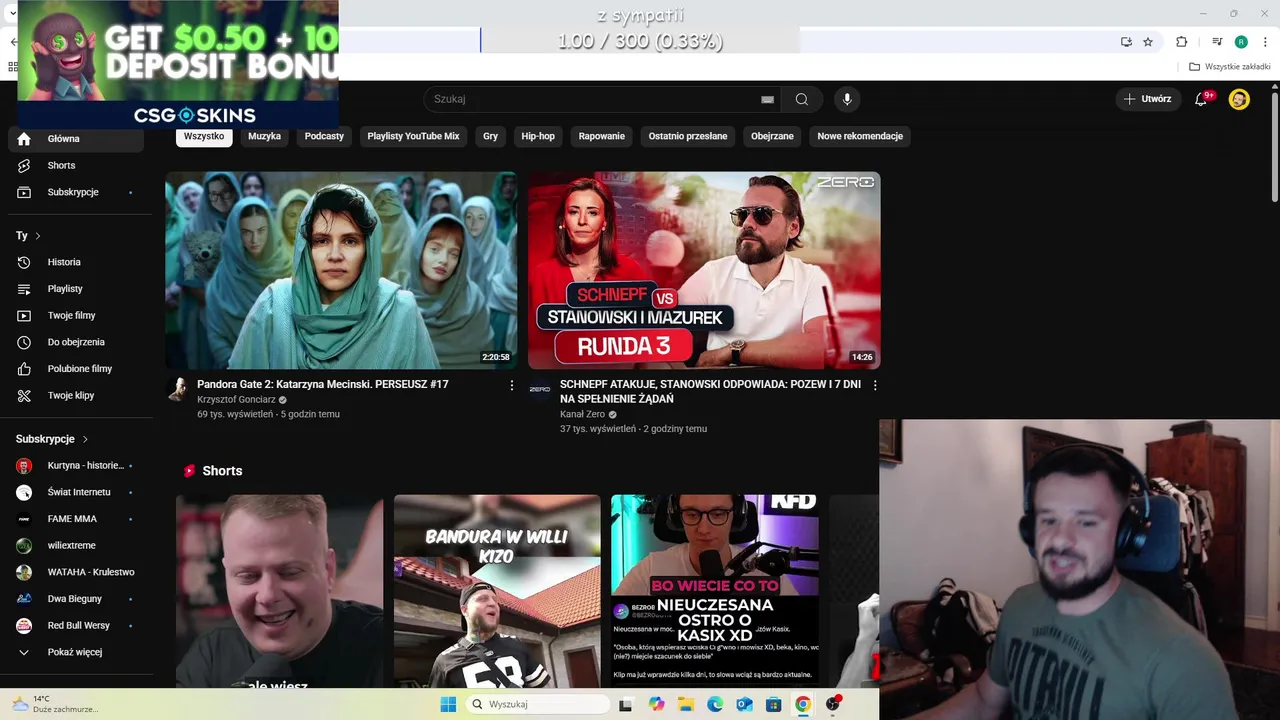Select the Obejrzane filter chip

[x=772, y=136]
